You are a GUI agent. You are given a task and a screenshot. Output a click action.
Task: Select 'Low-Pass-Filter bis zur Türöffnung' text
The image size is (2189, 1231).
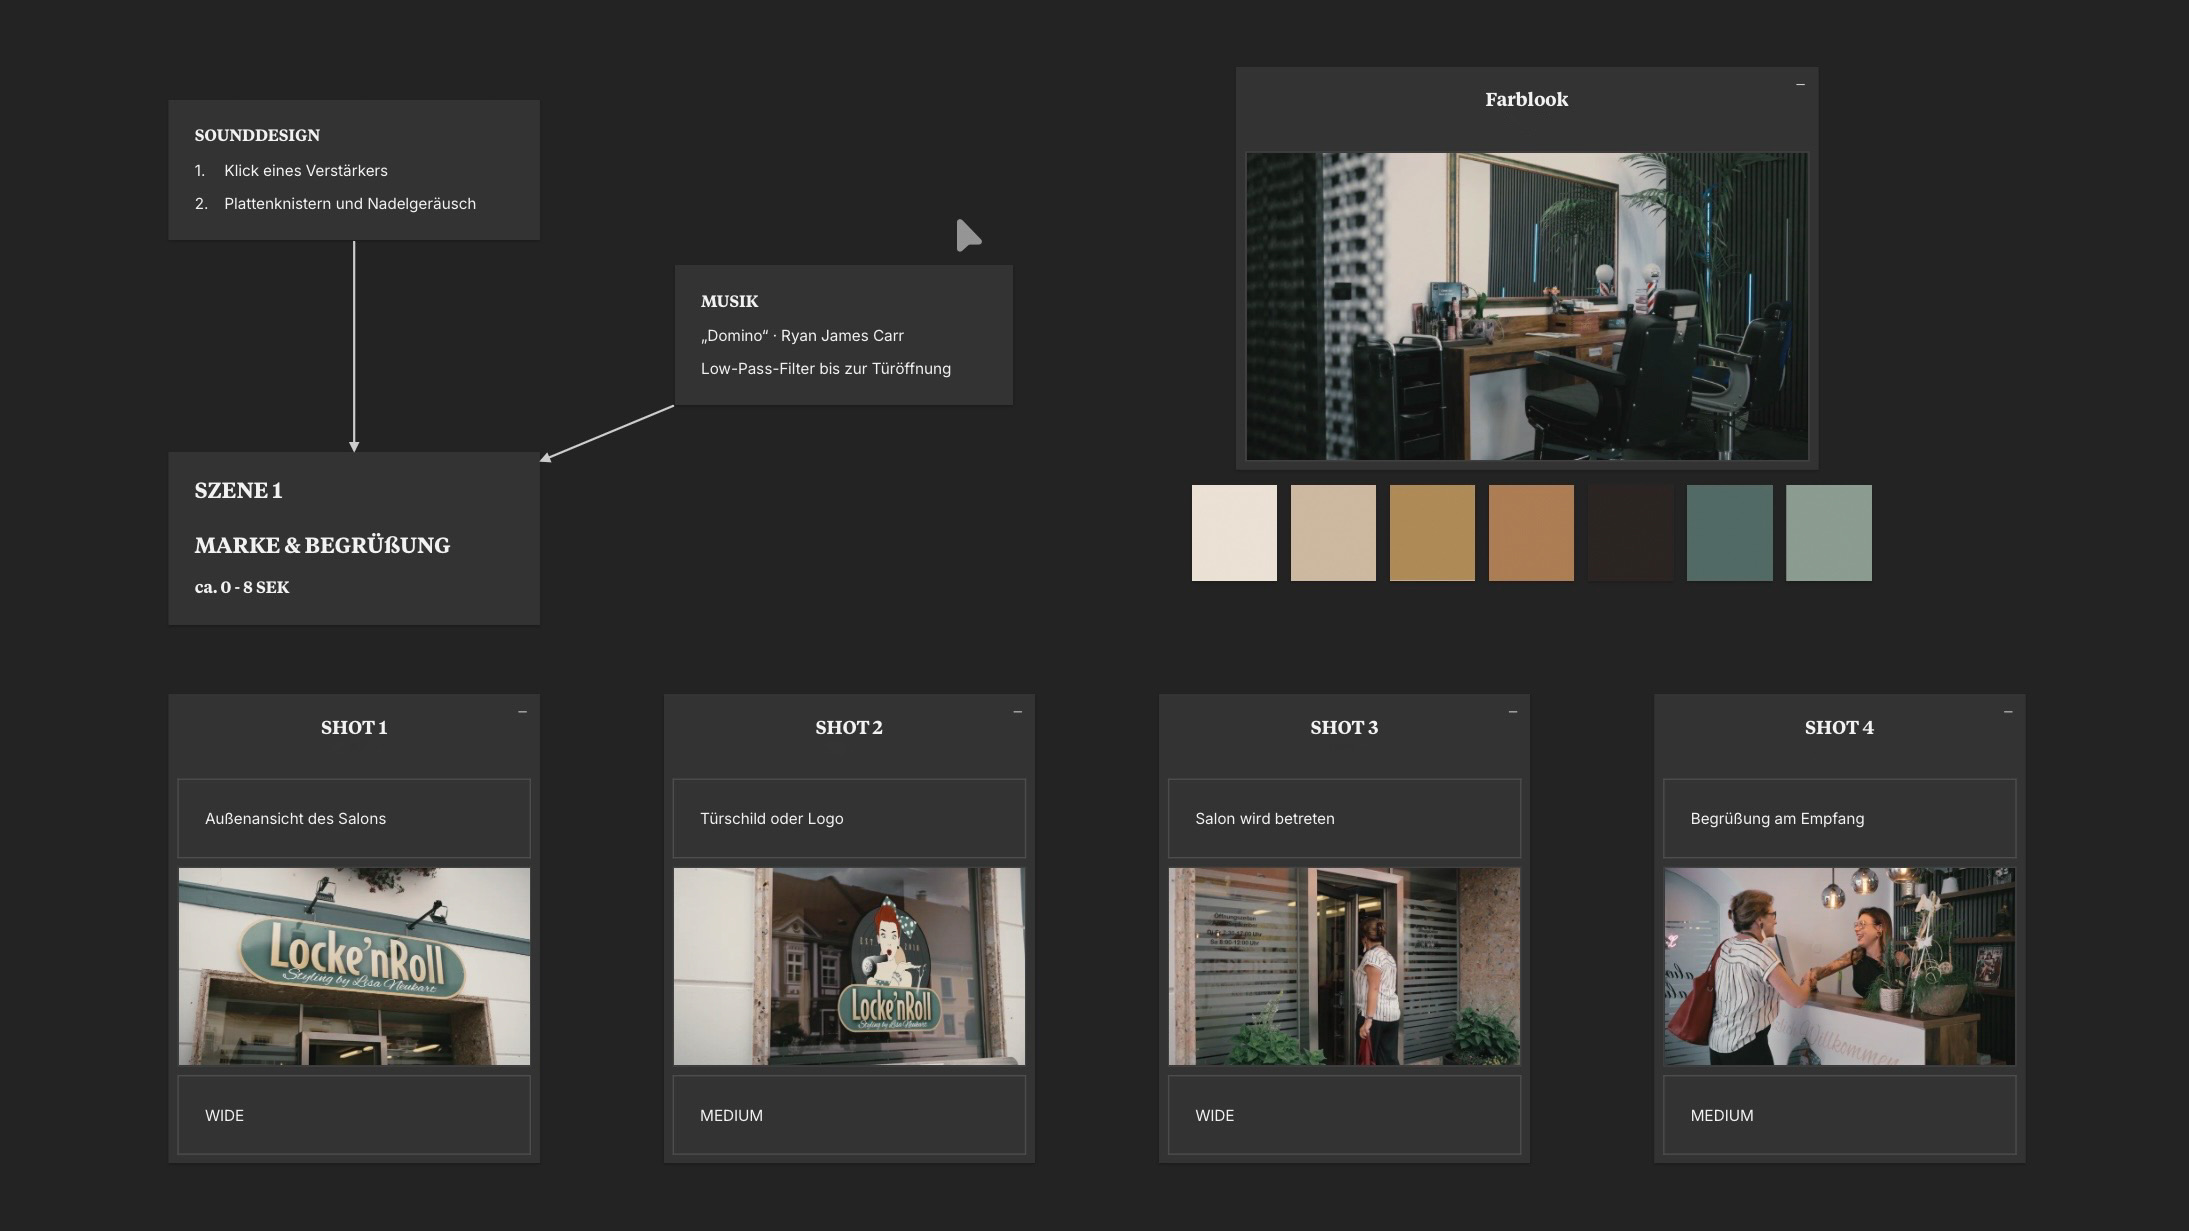(826, 368)
